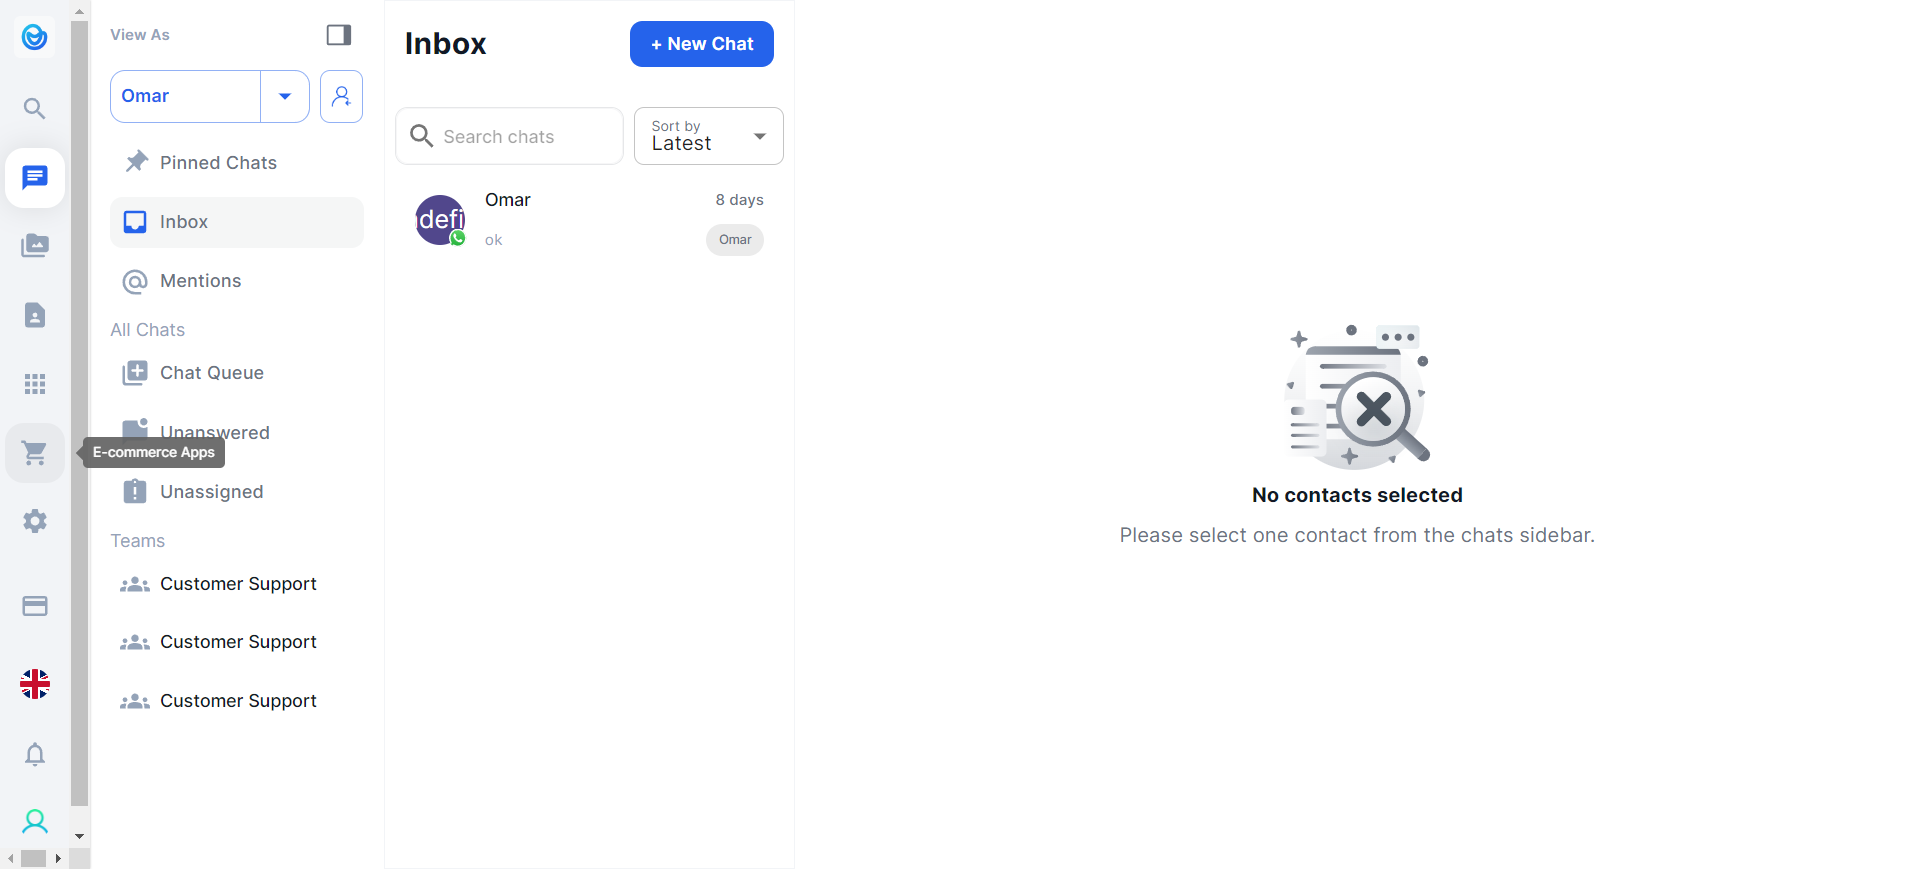
Task: Click the New Chat button
Action: tap(701, 44)
